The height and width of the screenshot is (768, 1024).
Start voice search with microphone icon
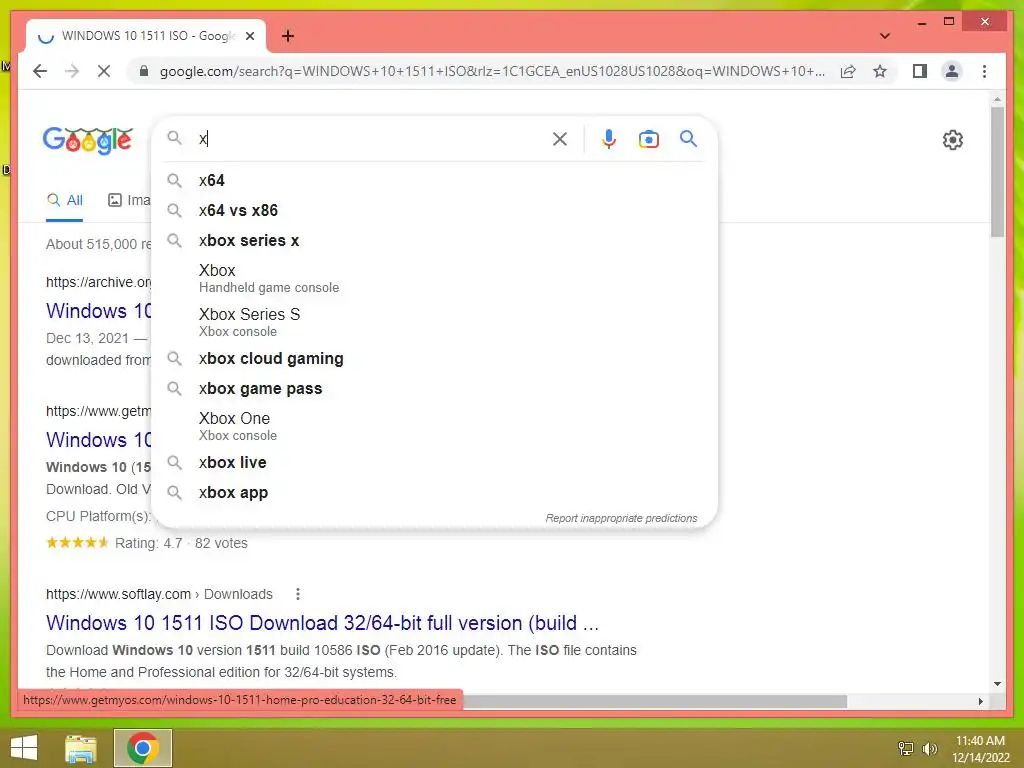click(x=609, y=138)
